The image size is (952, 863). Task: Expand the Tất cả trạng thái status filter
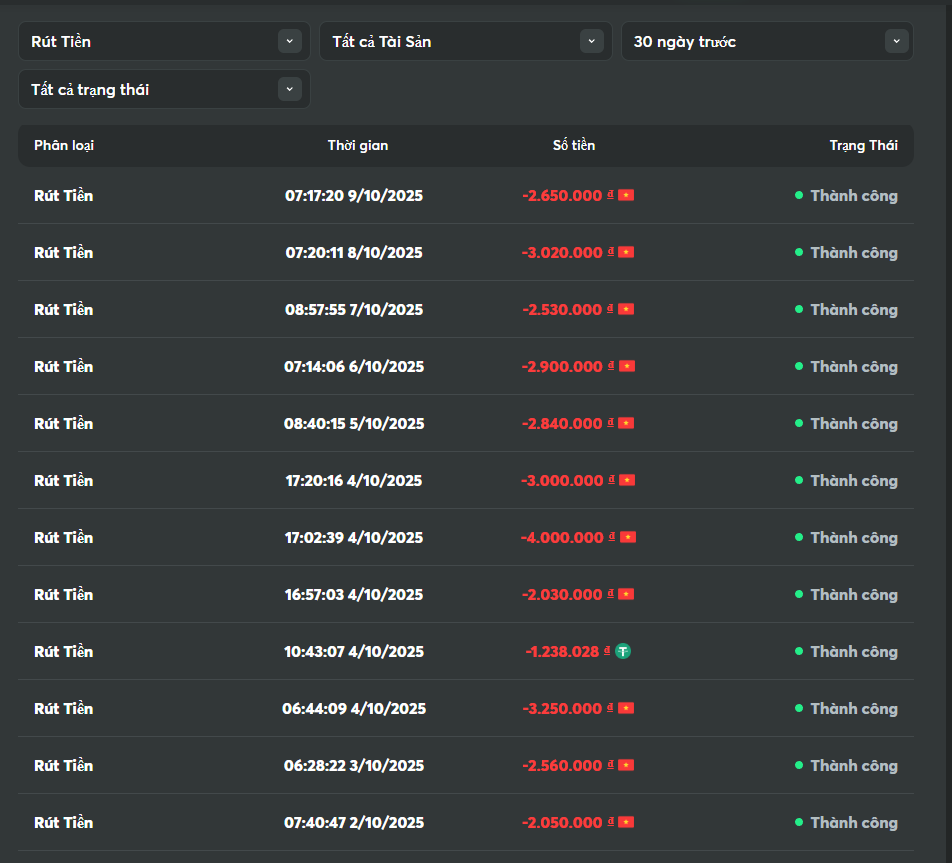(x=164, y=89)
